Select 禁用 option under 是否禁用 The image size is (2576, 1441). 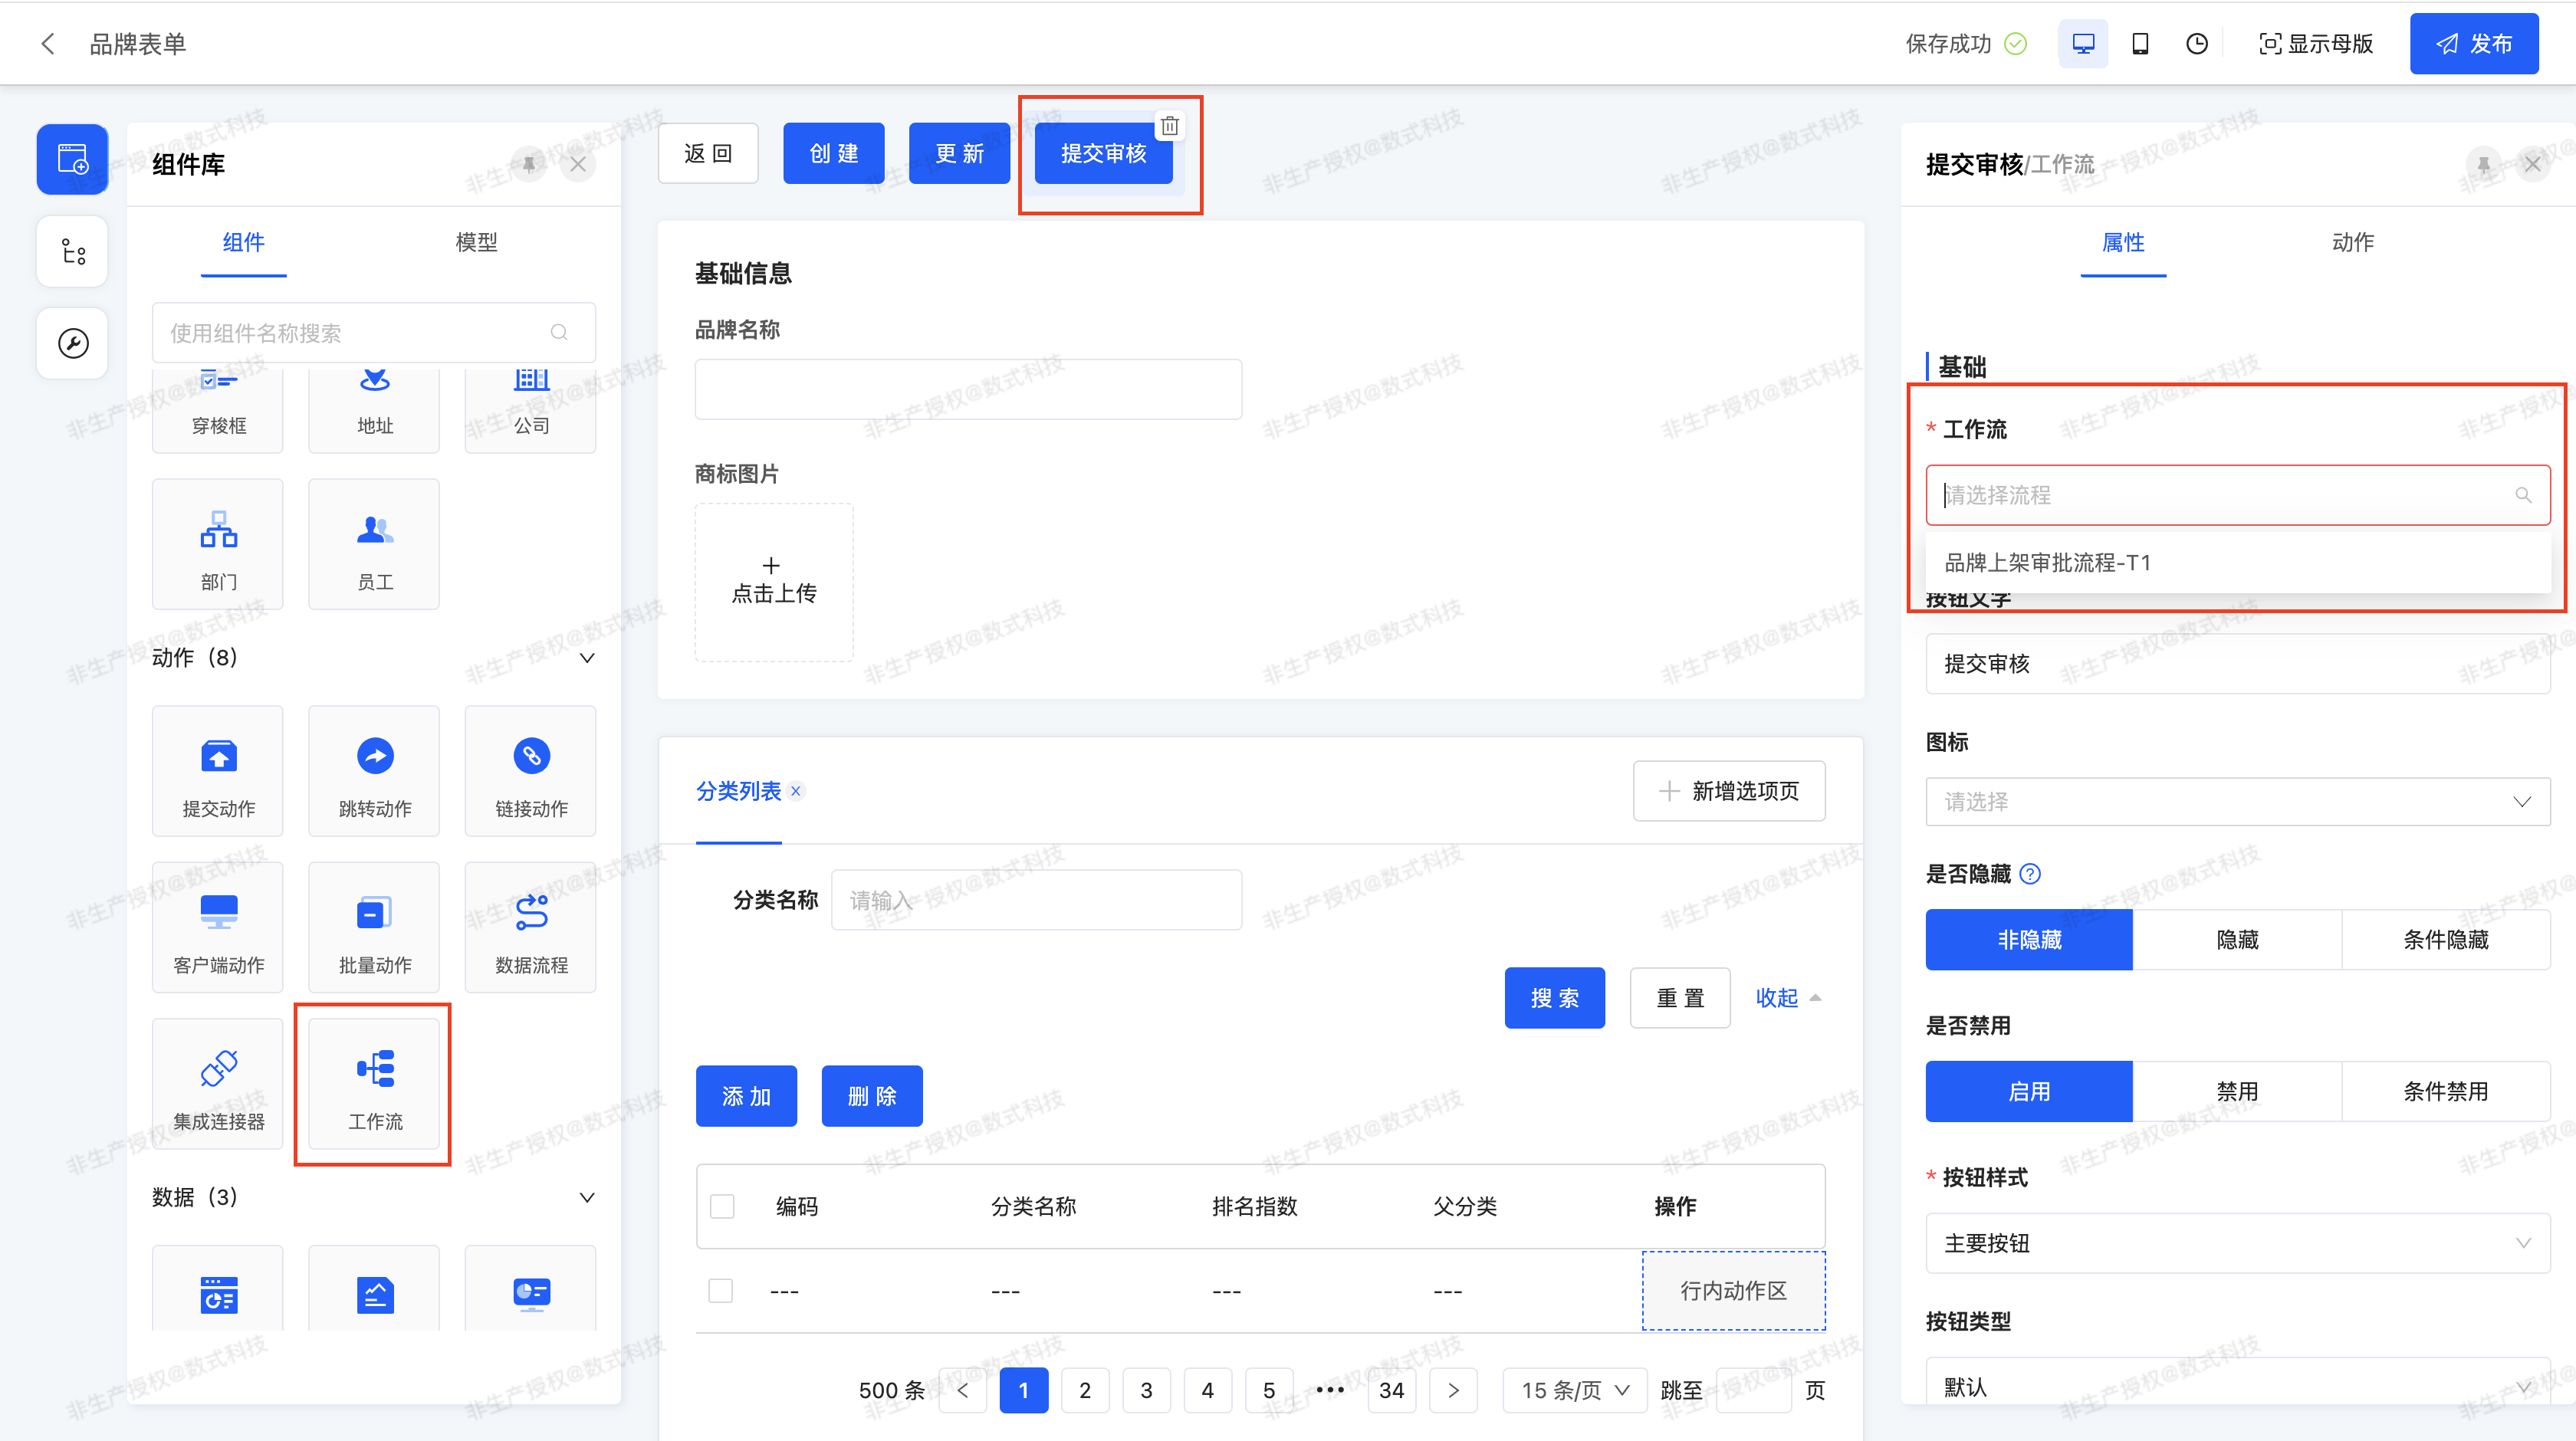click(2237, 1091)
